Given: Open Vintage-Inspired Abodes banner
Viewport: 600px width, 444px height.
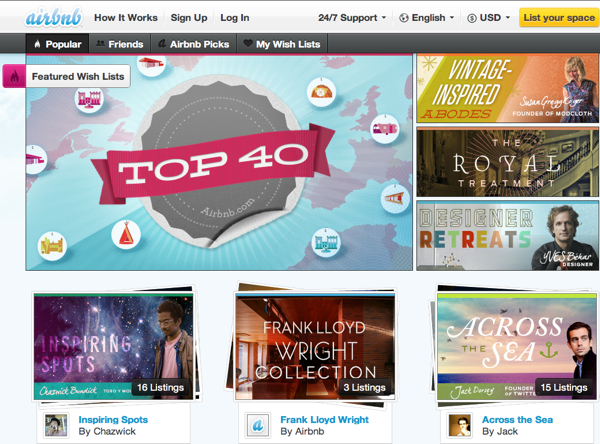Looking at the screenshot, I should pyautogui.click(x=507, y=89).
